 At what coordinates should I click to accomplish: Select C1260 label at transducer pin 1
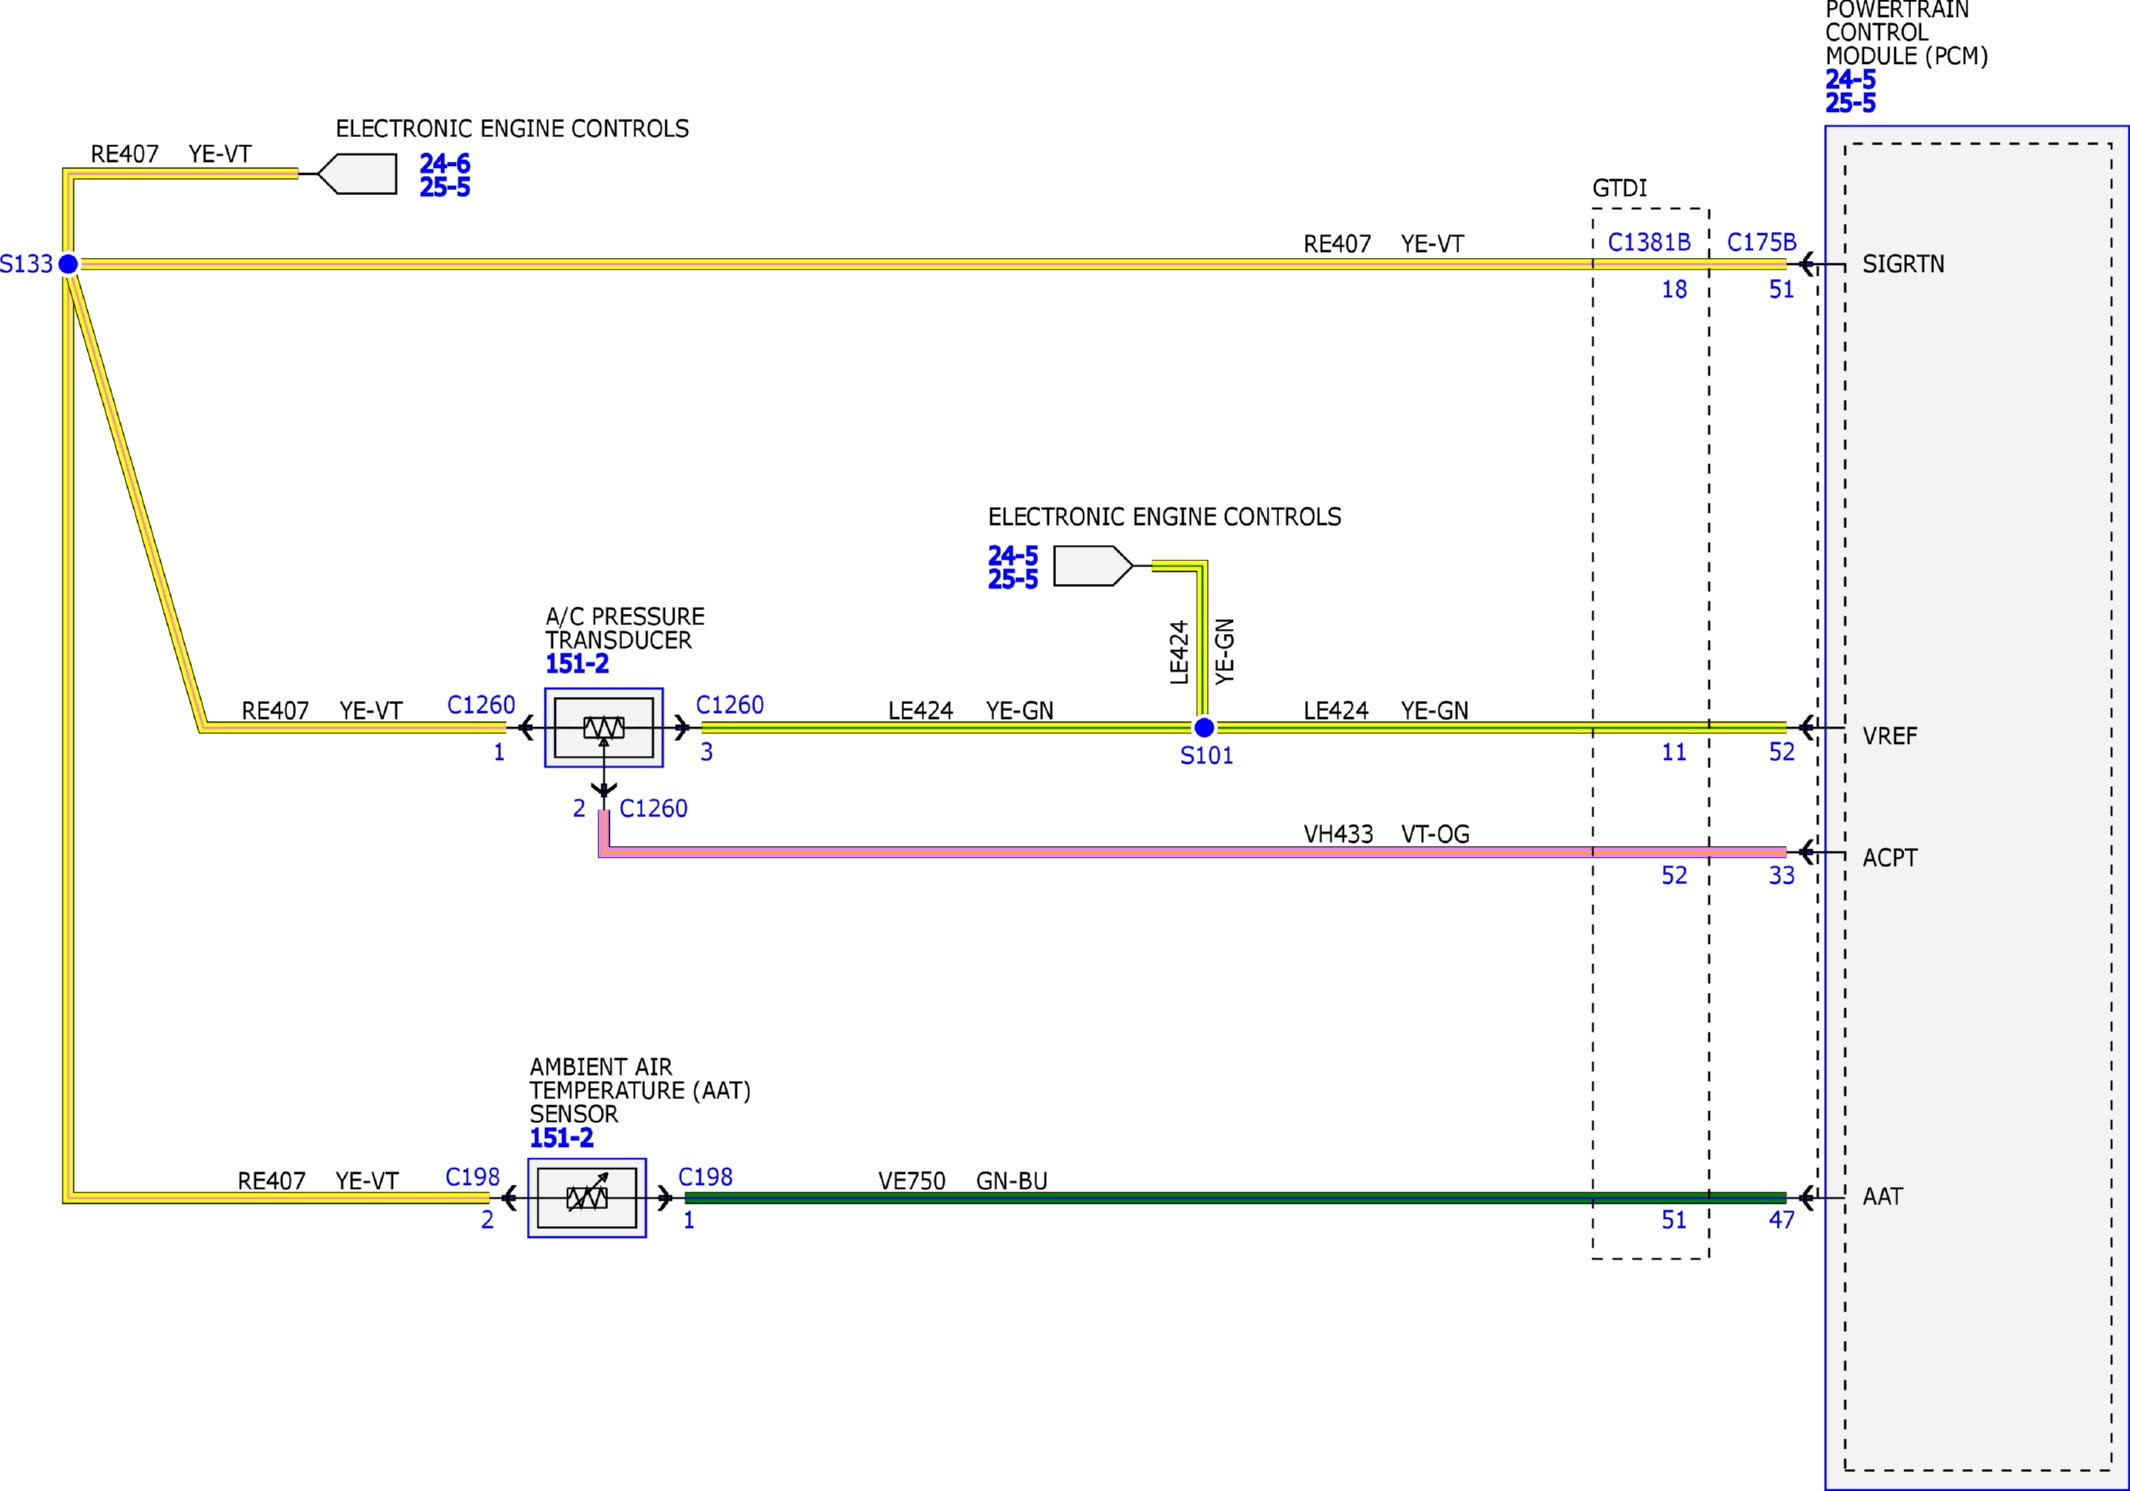[x=481, y=705]
